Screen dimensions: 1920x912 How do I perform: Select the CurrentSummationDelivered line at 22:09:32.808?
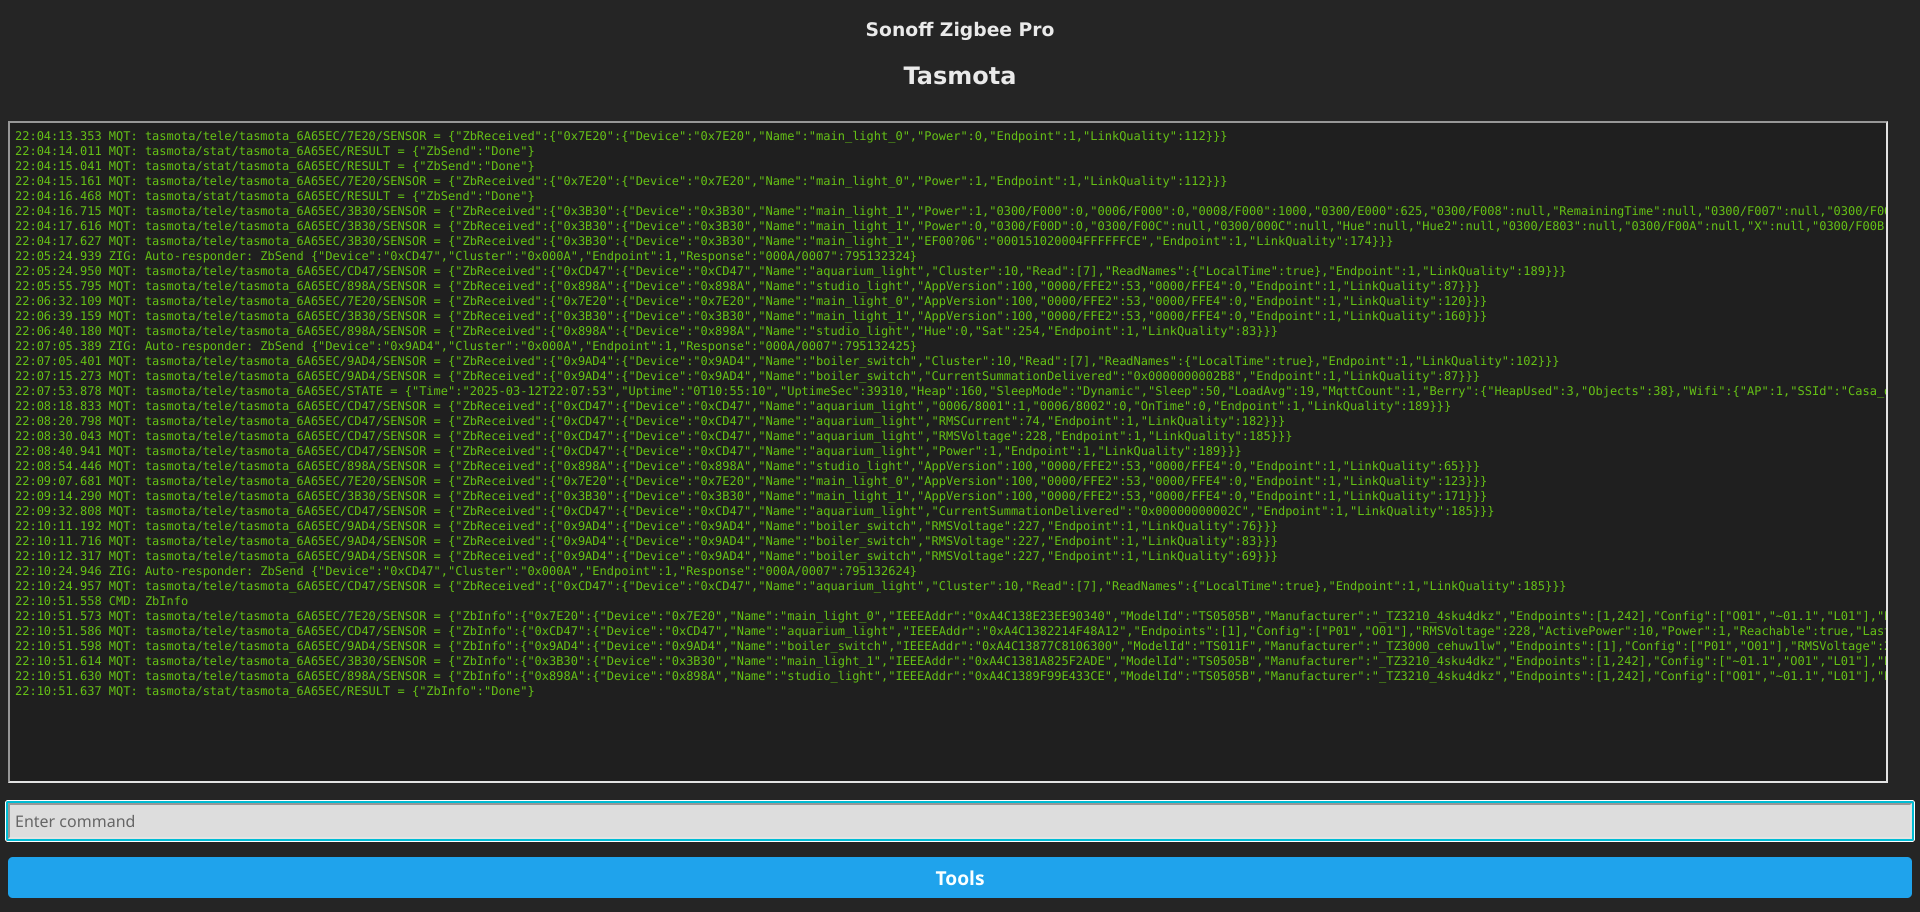click(754, 511)
